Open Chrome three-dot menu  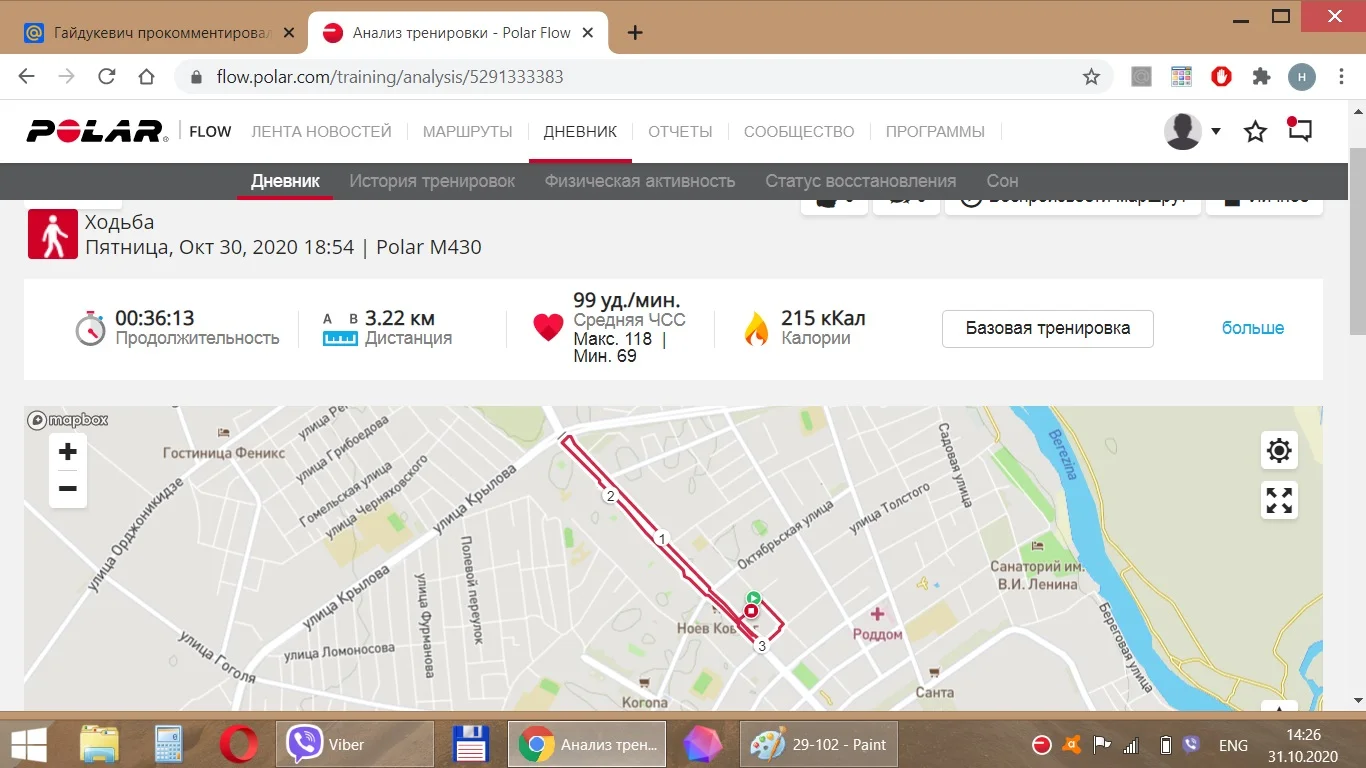(x=1342, y=77)
